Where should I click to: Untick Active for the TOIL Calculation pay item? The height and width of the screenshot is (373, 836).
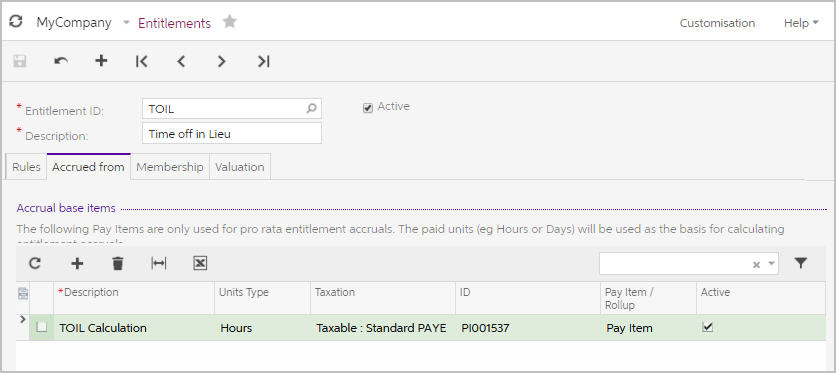(x=708, y=327)
